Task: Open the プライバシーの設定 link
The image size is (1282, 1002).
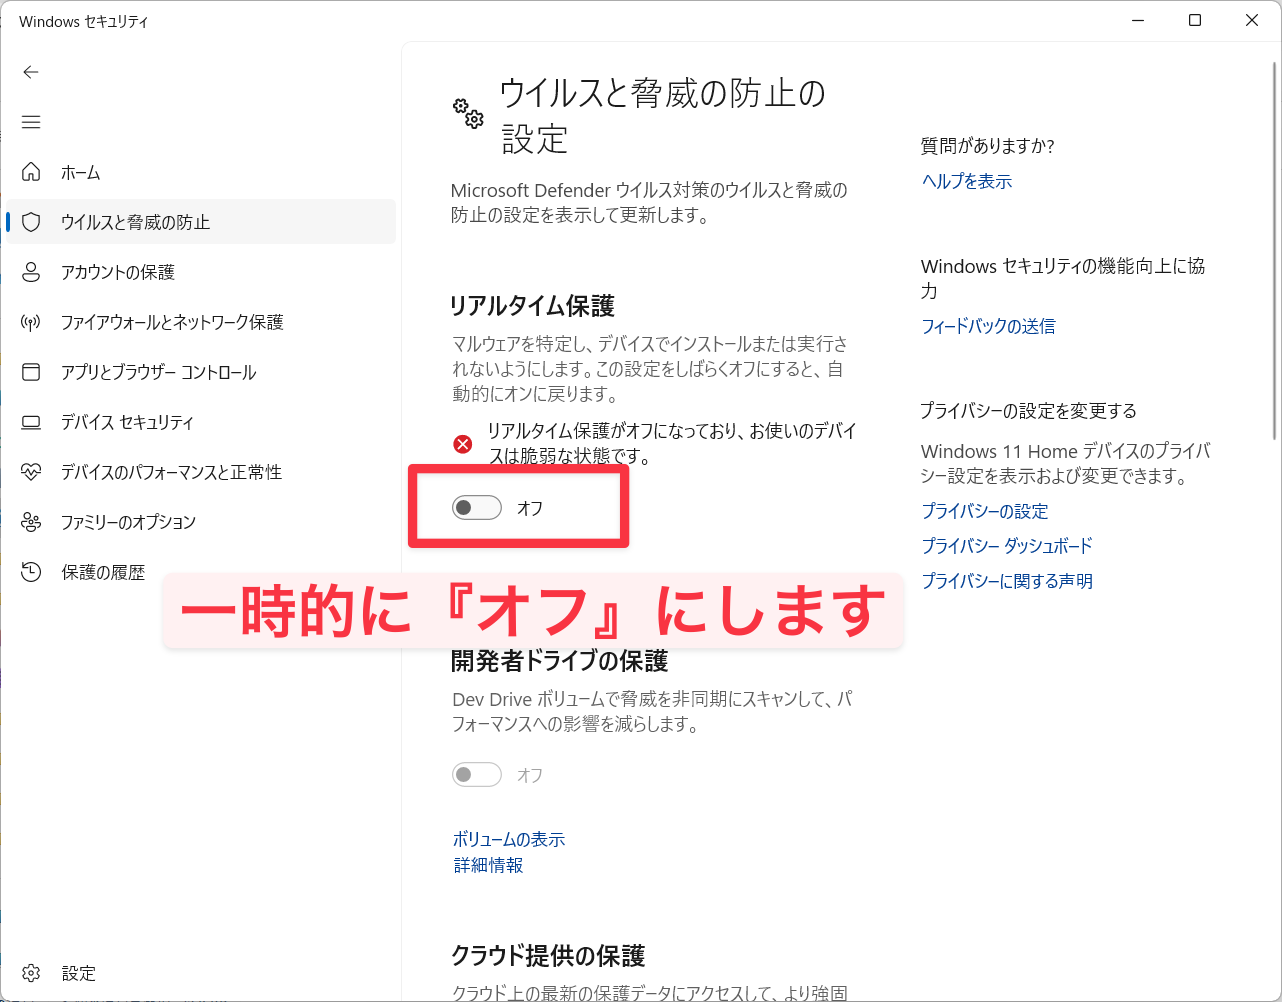Action: click(x=985, y=511)
